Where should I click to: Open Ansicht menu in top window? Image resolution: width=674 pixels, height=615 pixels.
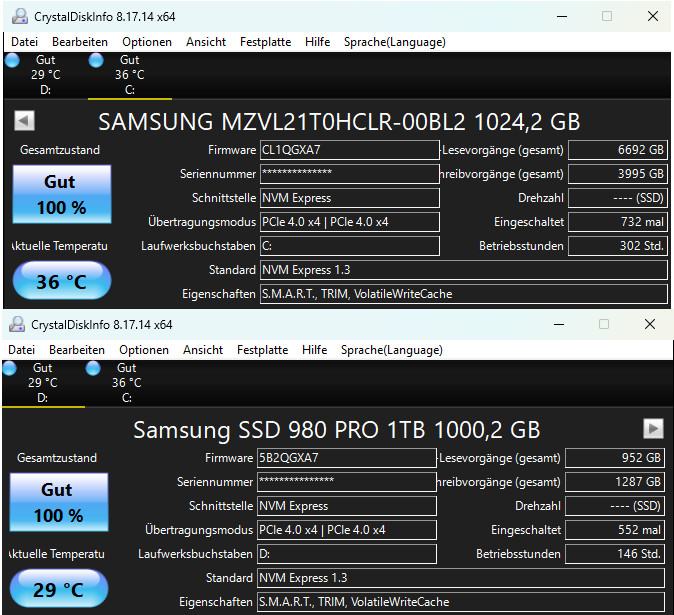[x=206, y=42]
